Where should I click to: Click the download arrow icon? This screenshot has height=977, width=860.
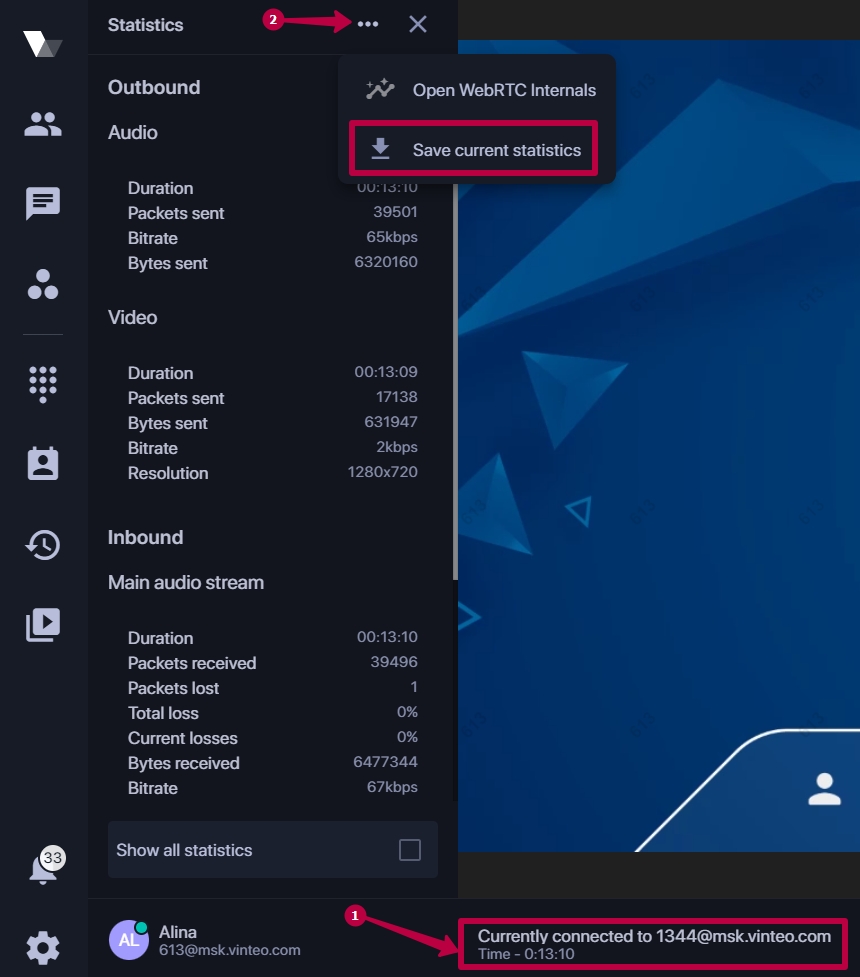pos(380,149)
